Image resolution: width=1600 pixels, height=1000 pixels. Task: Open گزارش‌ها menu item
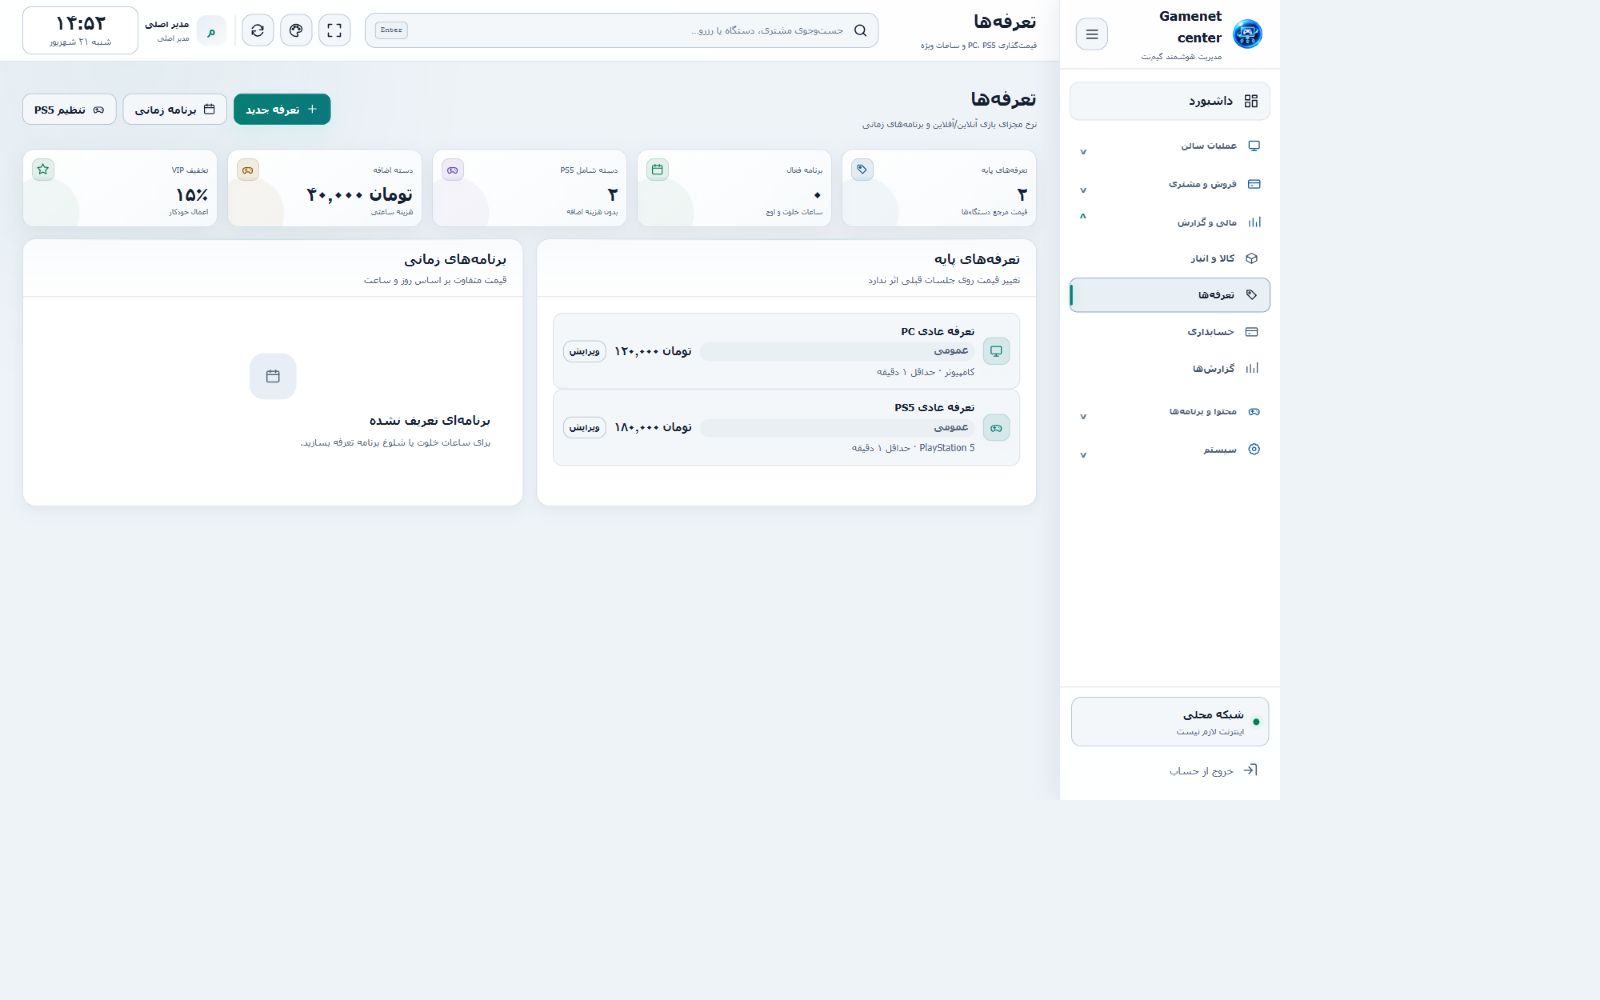click(1170, 369)
